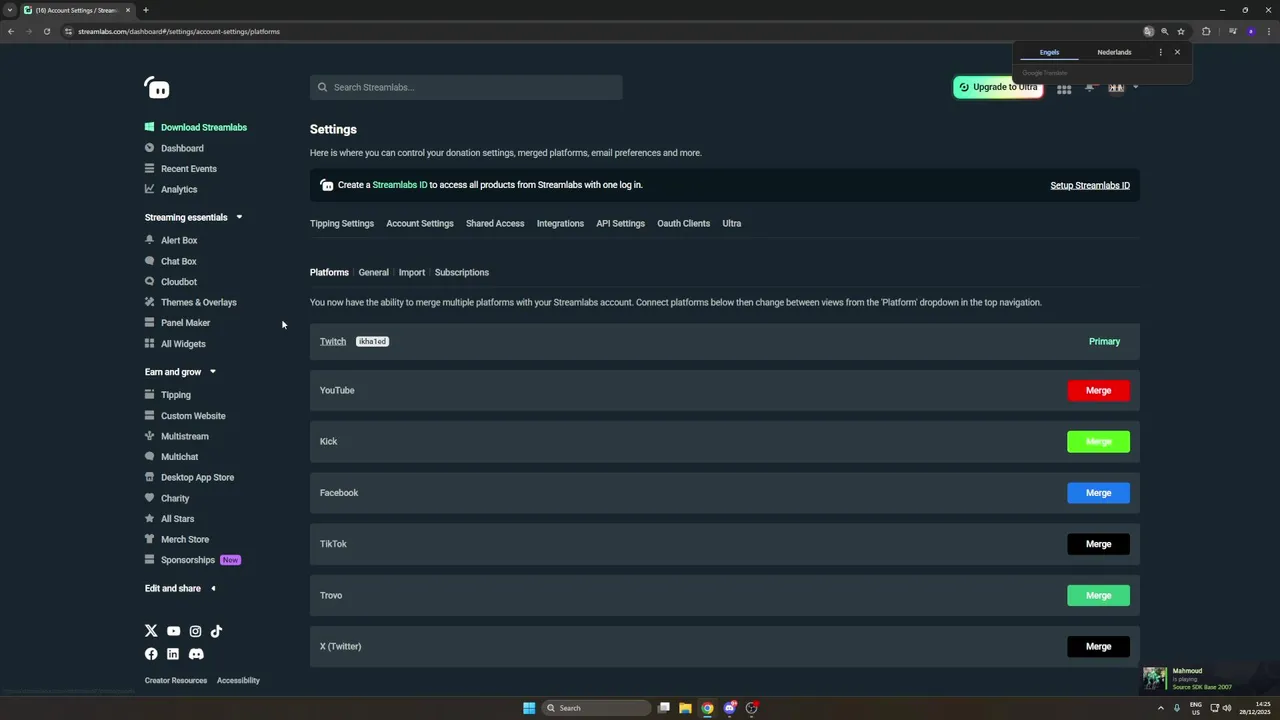Image resolution: width=1280 pixels, height=720 pixels.
Task: Open Chrome three-dot menu
Action: [x=1268, y=31]
